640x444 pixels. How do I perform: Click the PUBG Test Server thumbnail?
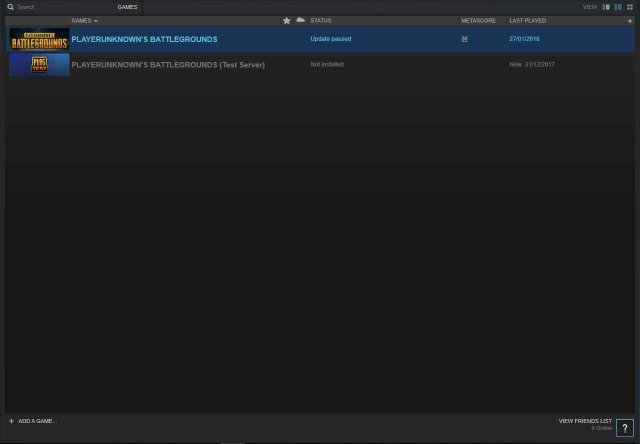pyautogui.click(x=39, y=64)
